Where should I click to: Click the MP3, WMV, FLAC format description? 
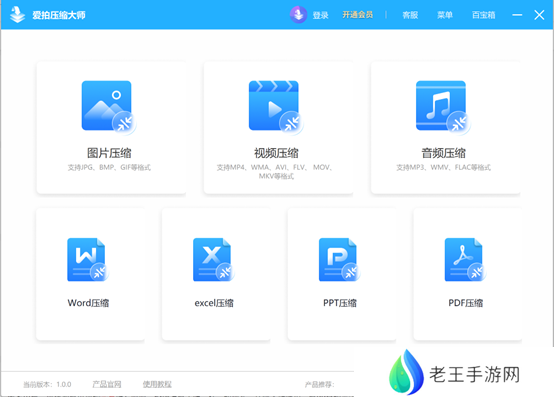click(x=443, y=167)
